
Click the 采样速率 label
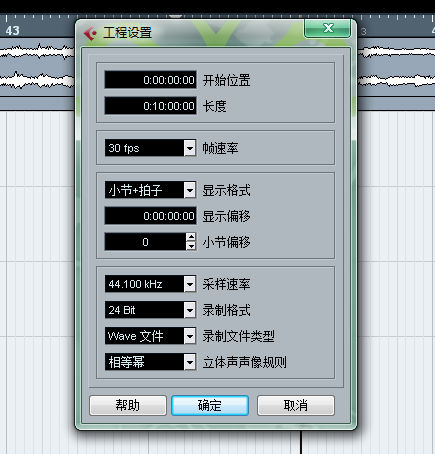[226, 284]
